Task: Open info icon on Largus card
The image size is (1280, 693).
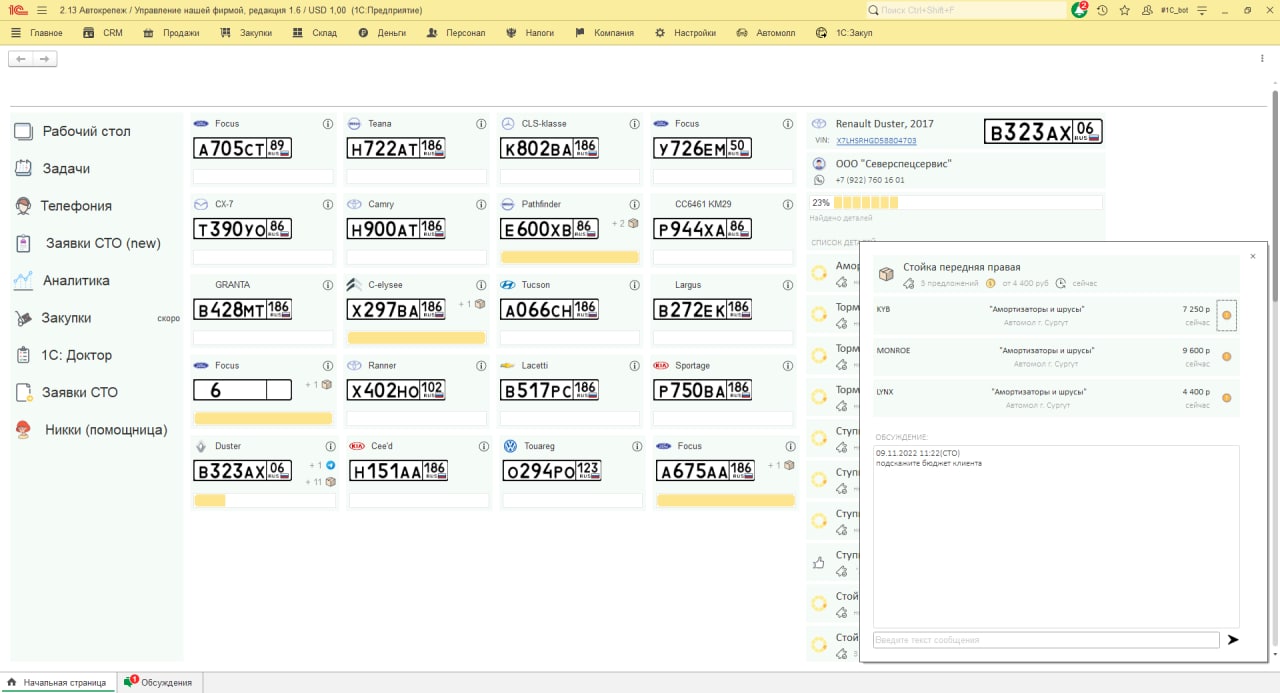Action: (788, 285)
